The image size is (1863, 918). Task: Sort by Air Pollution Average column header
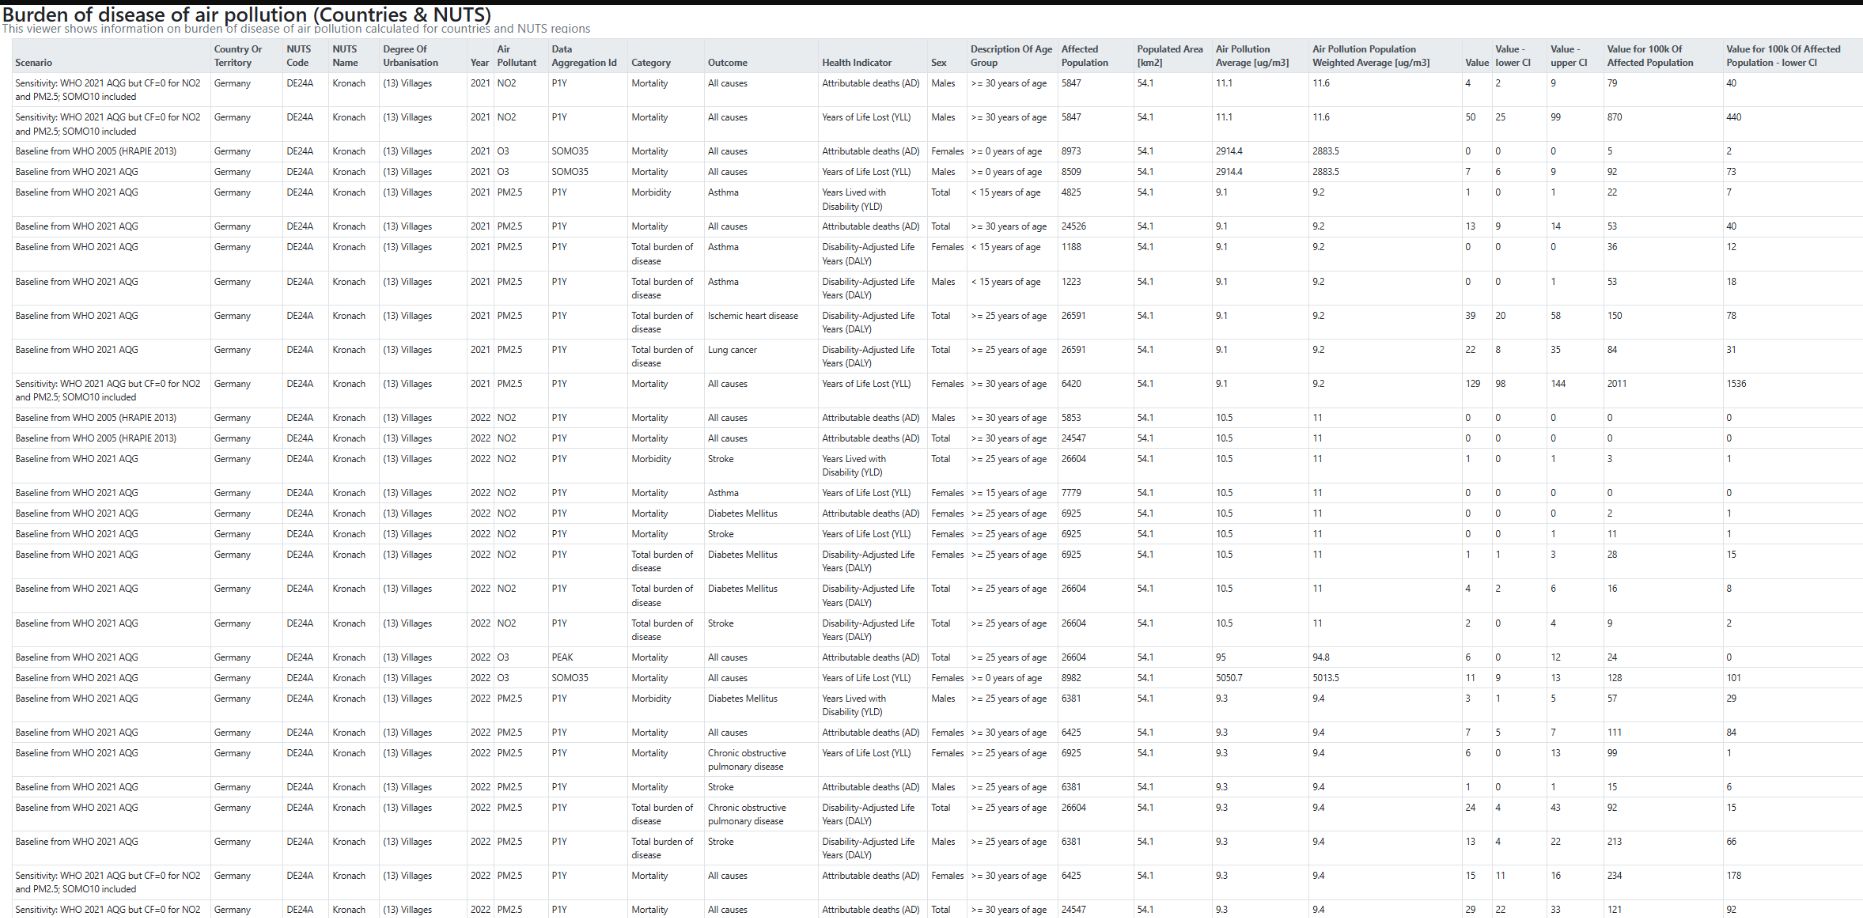1252,56
